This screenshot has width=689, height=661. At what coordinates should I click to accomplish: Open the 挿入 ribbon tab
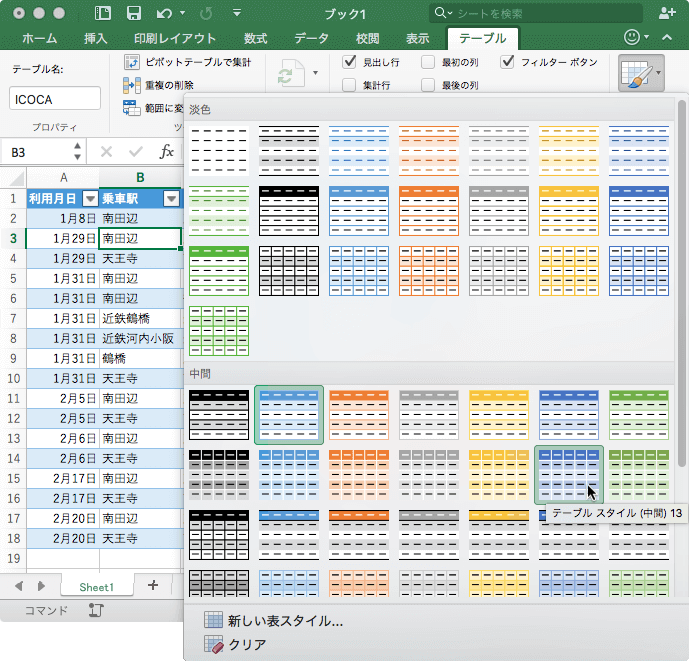pyautogui.click(x=96, y=38)
